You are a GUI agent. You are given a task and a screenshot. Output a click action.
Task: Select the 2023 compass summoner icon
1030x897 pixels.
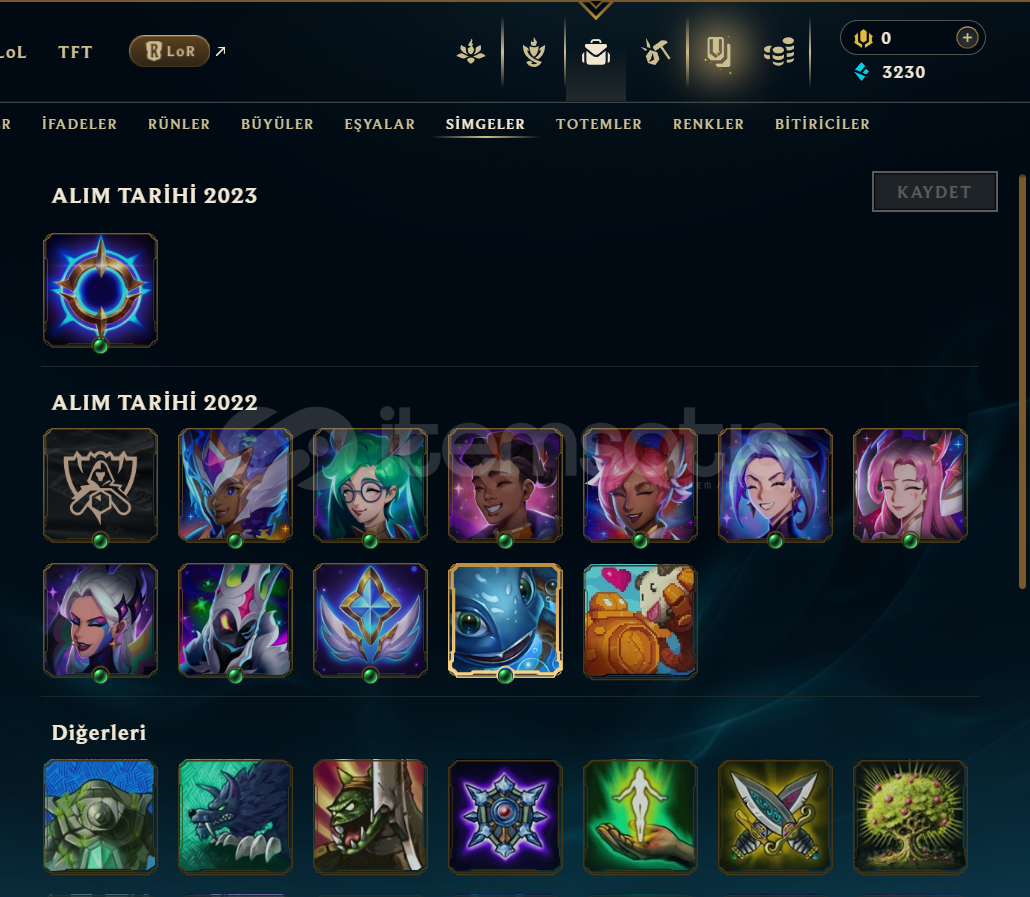(101, 290)
